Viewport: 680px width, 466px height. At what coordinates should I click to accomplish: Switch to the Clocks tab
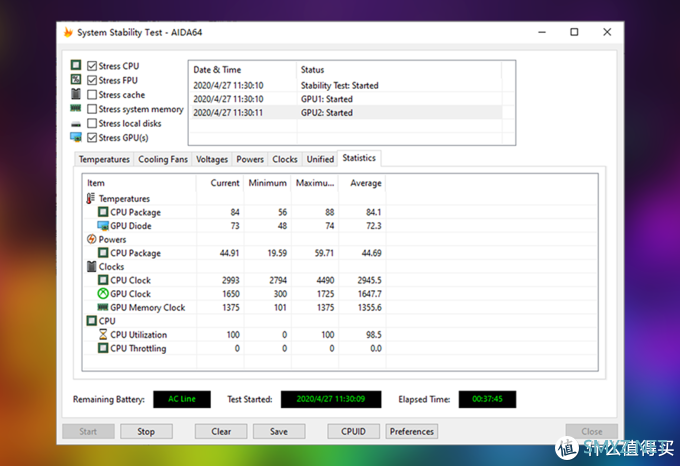(x=284, y=159)
